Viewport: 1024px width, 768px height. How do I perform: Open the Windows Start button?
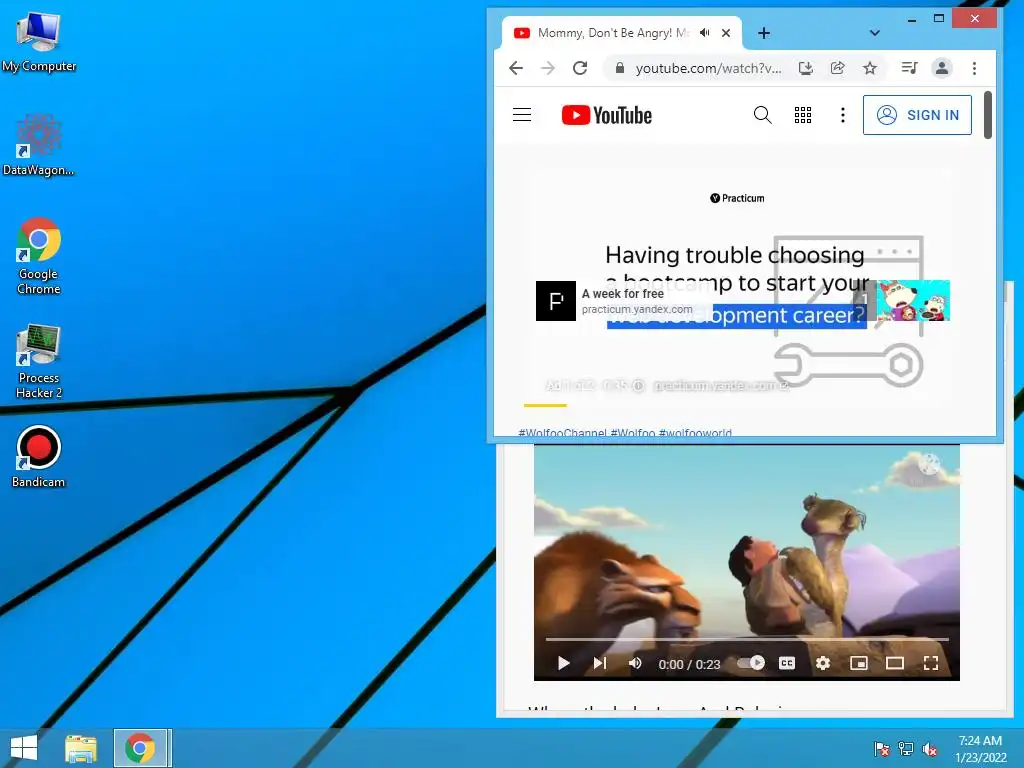(24, 748)
